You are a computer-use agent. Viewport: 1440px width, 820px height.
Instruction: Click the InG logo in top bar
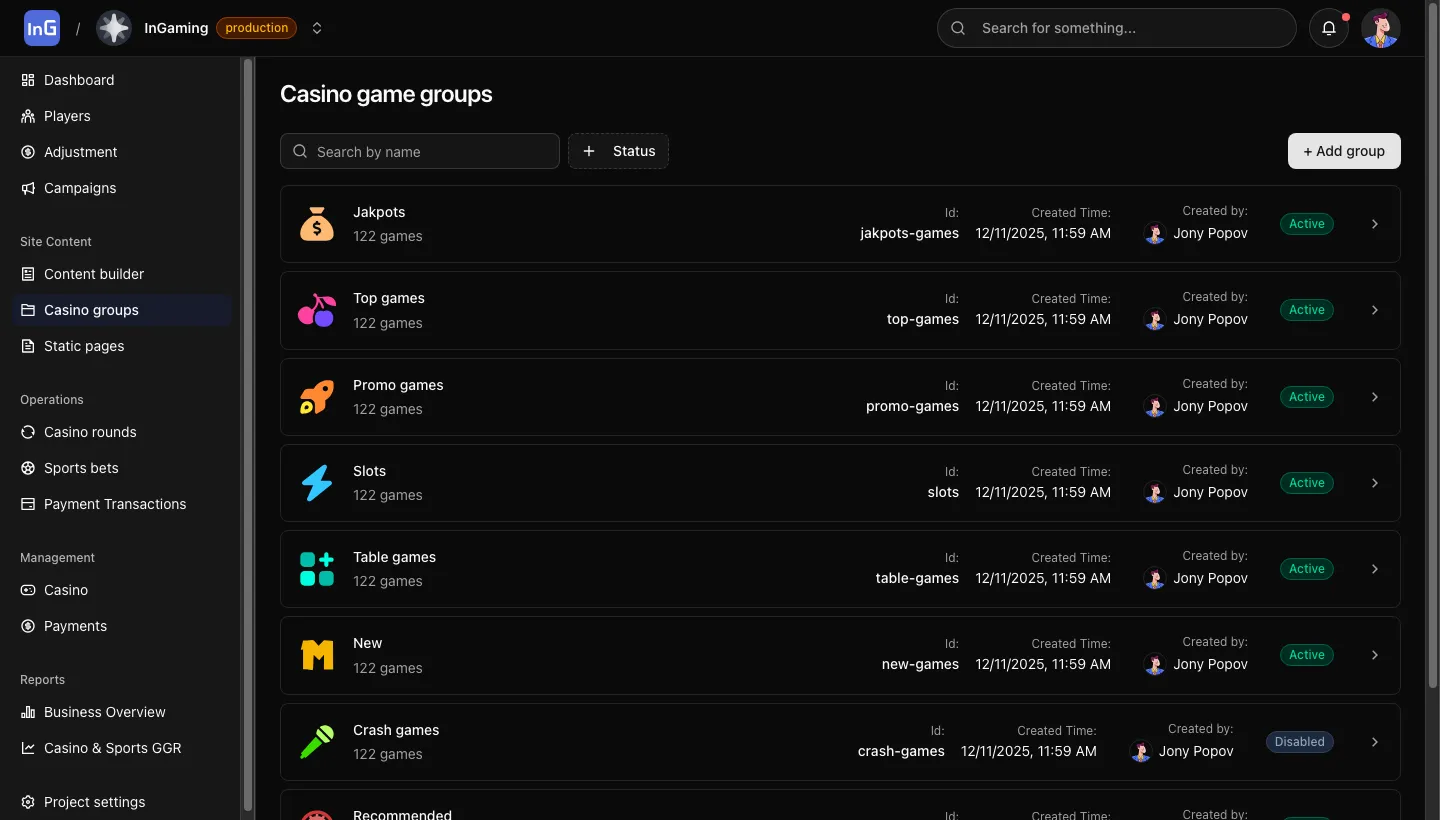click(41, 27)
